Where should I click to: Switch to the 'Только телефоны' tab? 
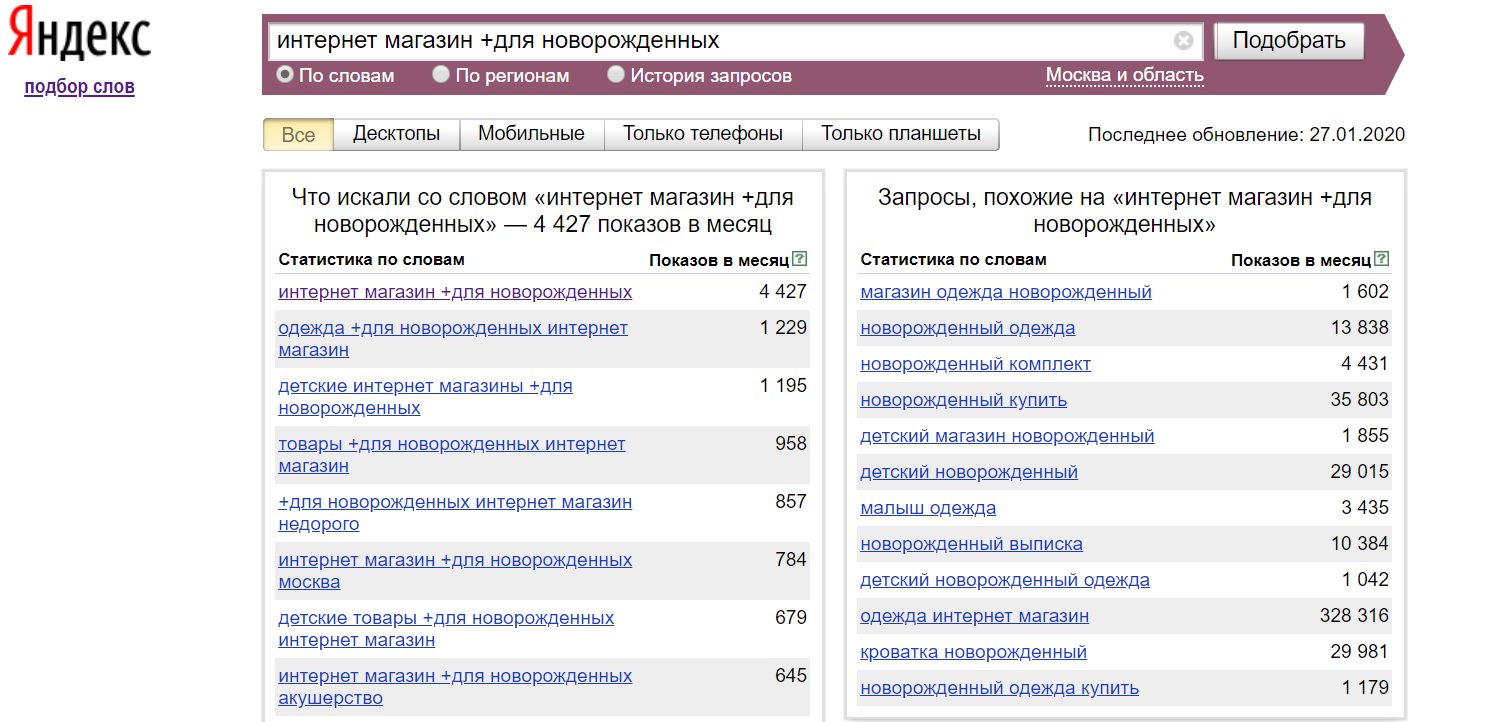point(703,134)
